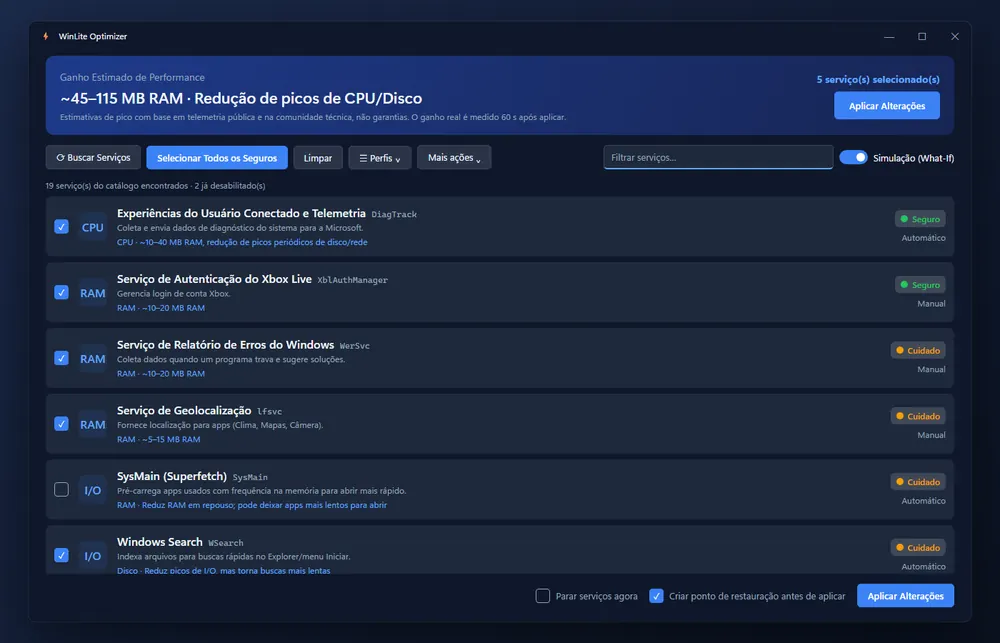The image size is (1000, 643).
Task: Click the I/O icon for SysMain (Superfetch)
Action: 92,490
